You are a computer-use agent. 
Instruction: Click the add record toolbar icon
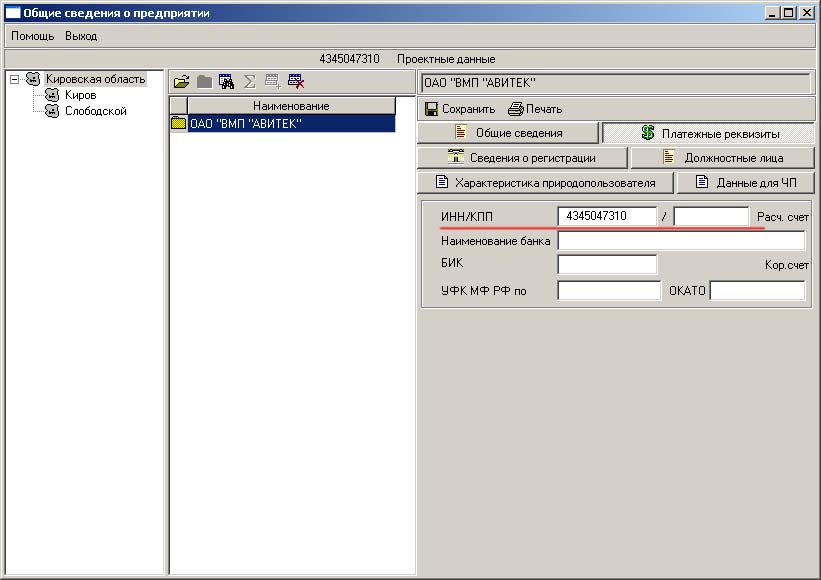272,82
